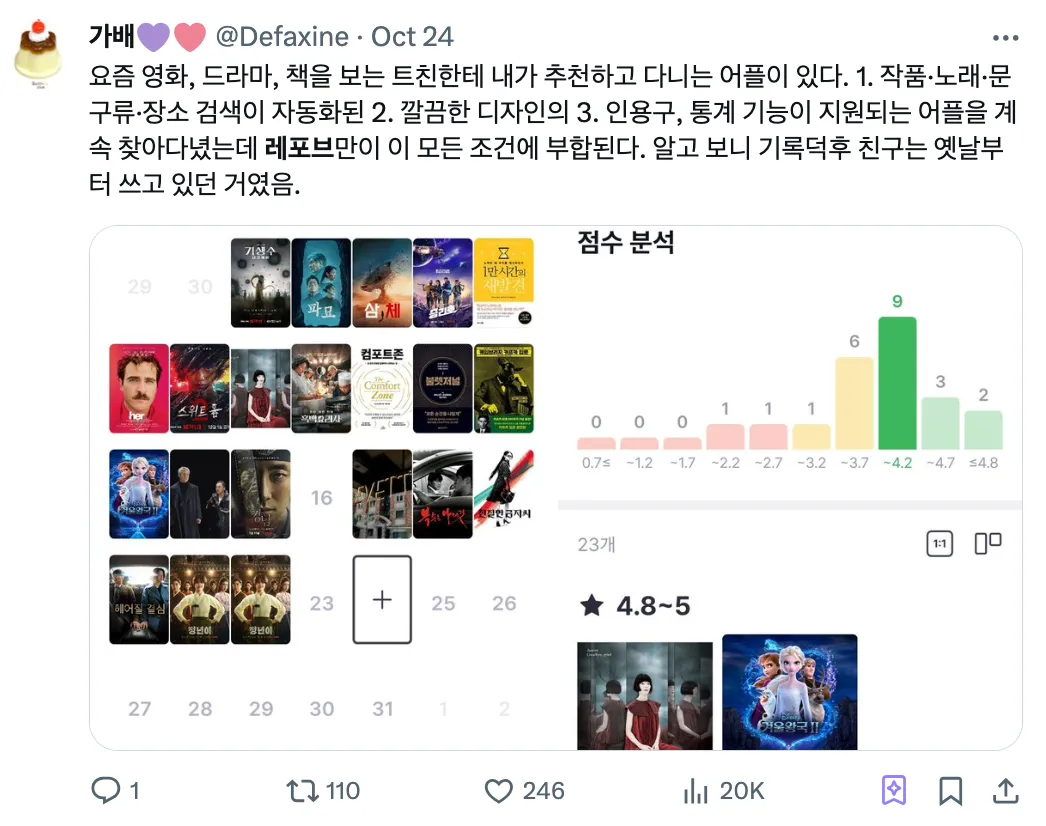Open the 'her' movie poster thumbnail
1046x826 pixels.
point(139,388)
